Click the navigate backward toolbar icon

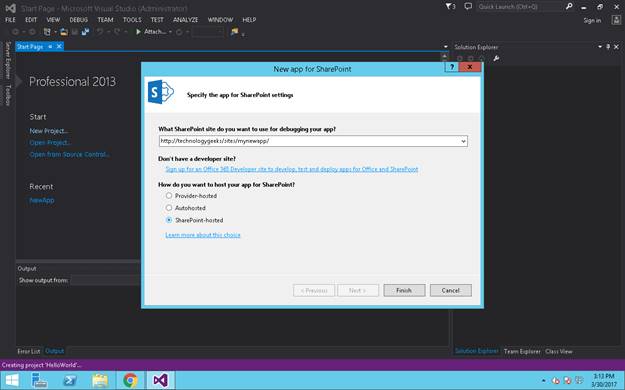[x=16, y=32]
